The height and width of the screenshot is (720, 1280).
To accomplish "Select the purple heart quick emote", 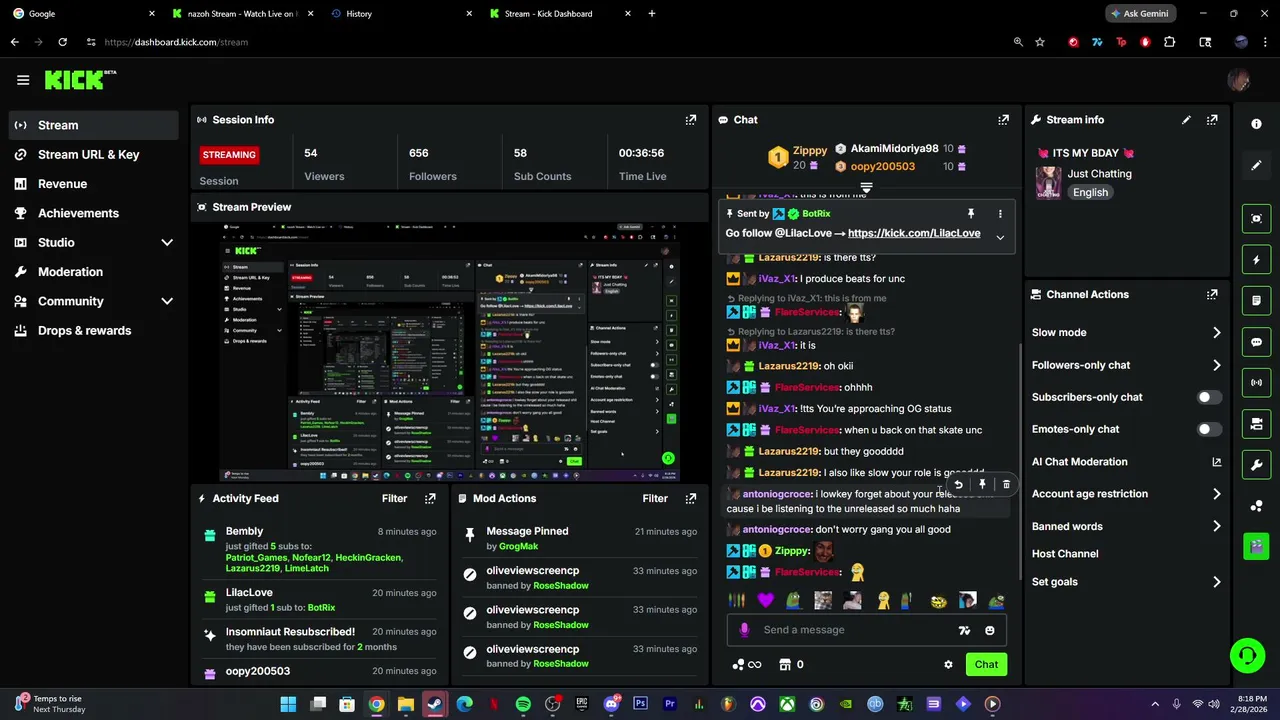I will pyautogui.click(x=765, y=601).
